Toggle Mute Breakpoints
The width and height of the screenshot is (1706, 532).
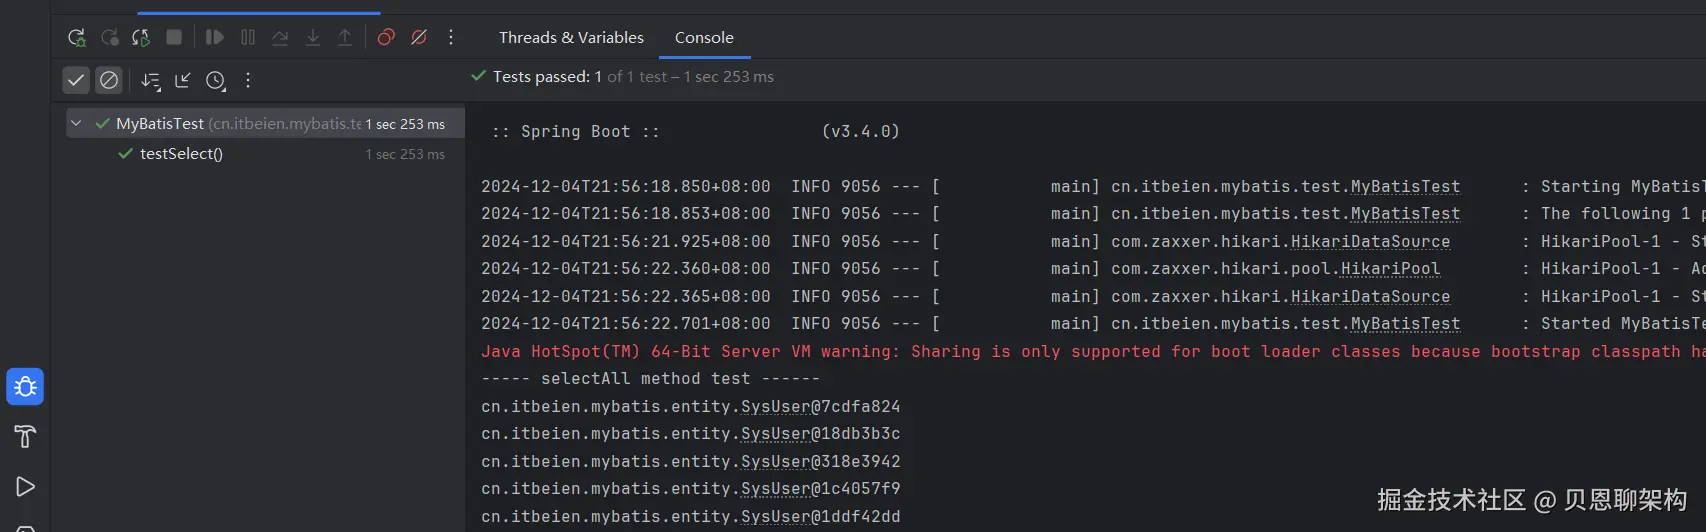pyautogui.click(x=419, y=37)
